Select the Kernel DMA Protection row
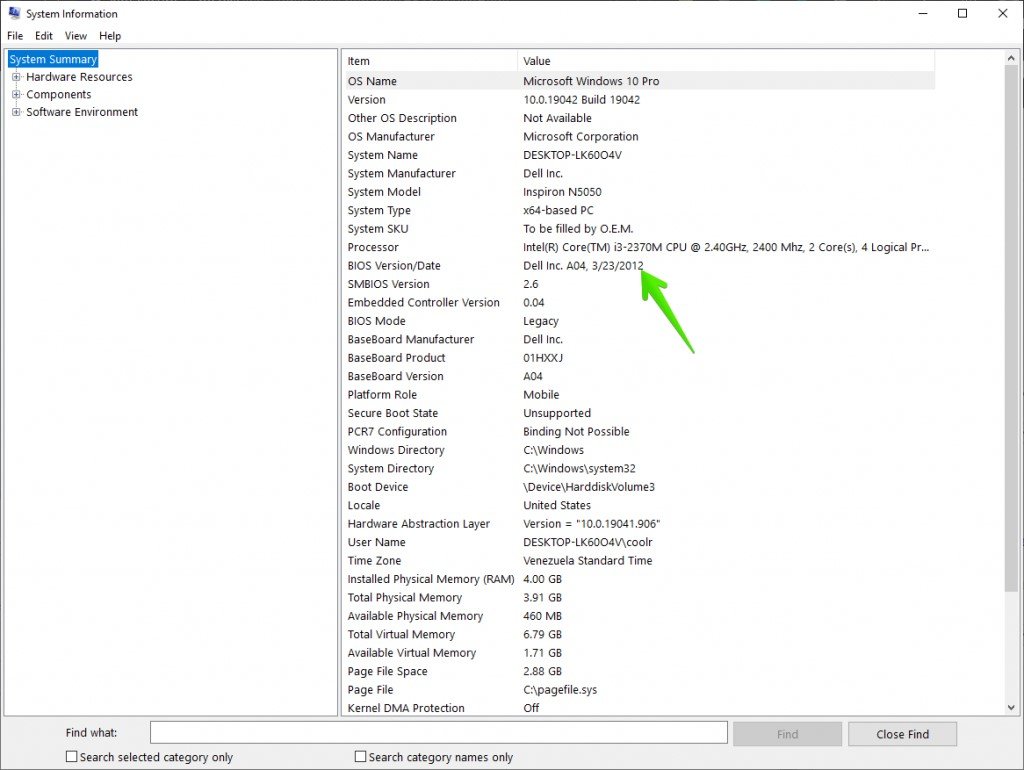This screenshot has width=1024, height=770. pyautogui.click(x=639, y=708)
